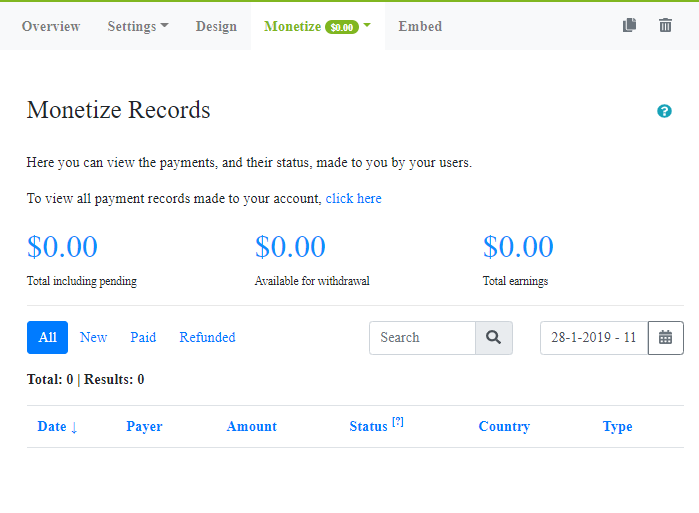Screen dimensions: 699x513
Task: Filter records by New
Action: click(93, 338)
